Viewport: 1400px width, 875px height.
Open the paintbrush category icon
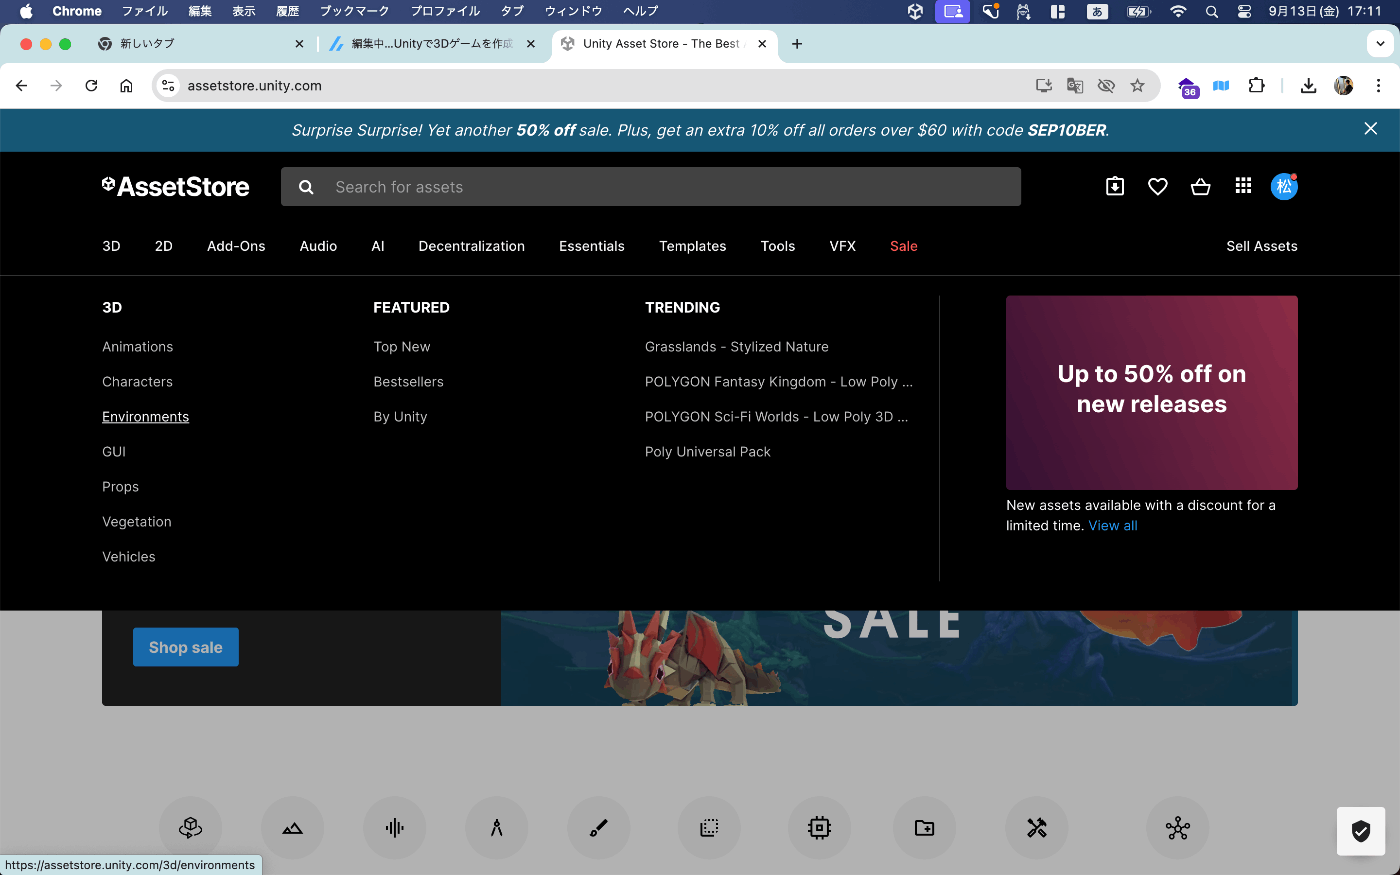[x=599, y=828]
